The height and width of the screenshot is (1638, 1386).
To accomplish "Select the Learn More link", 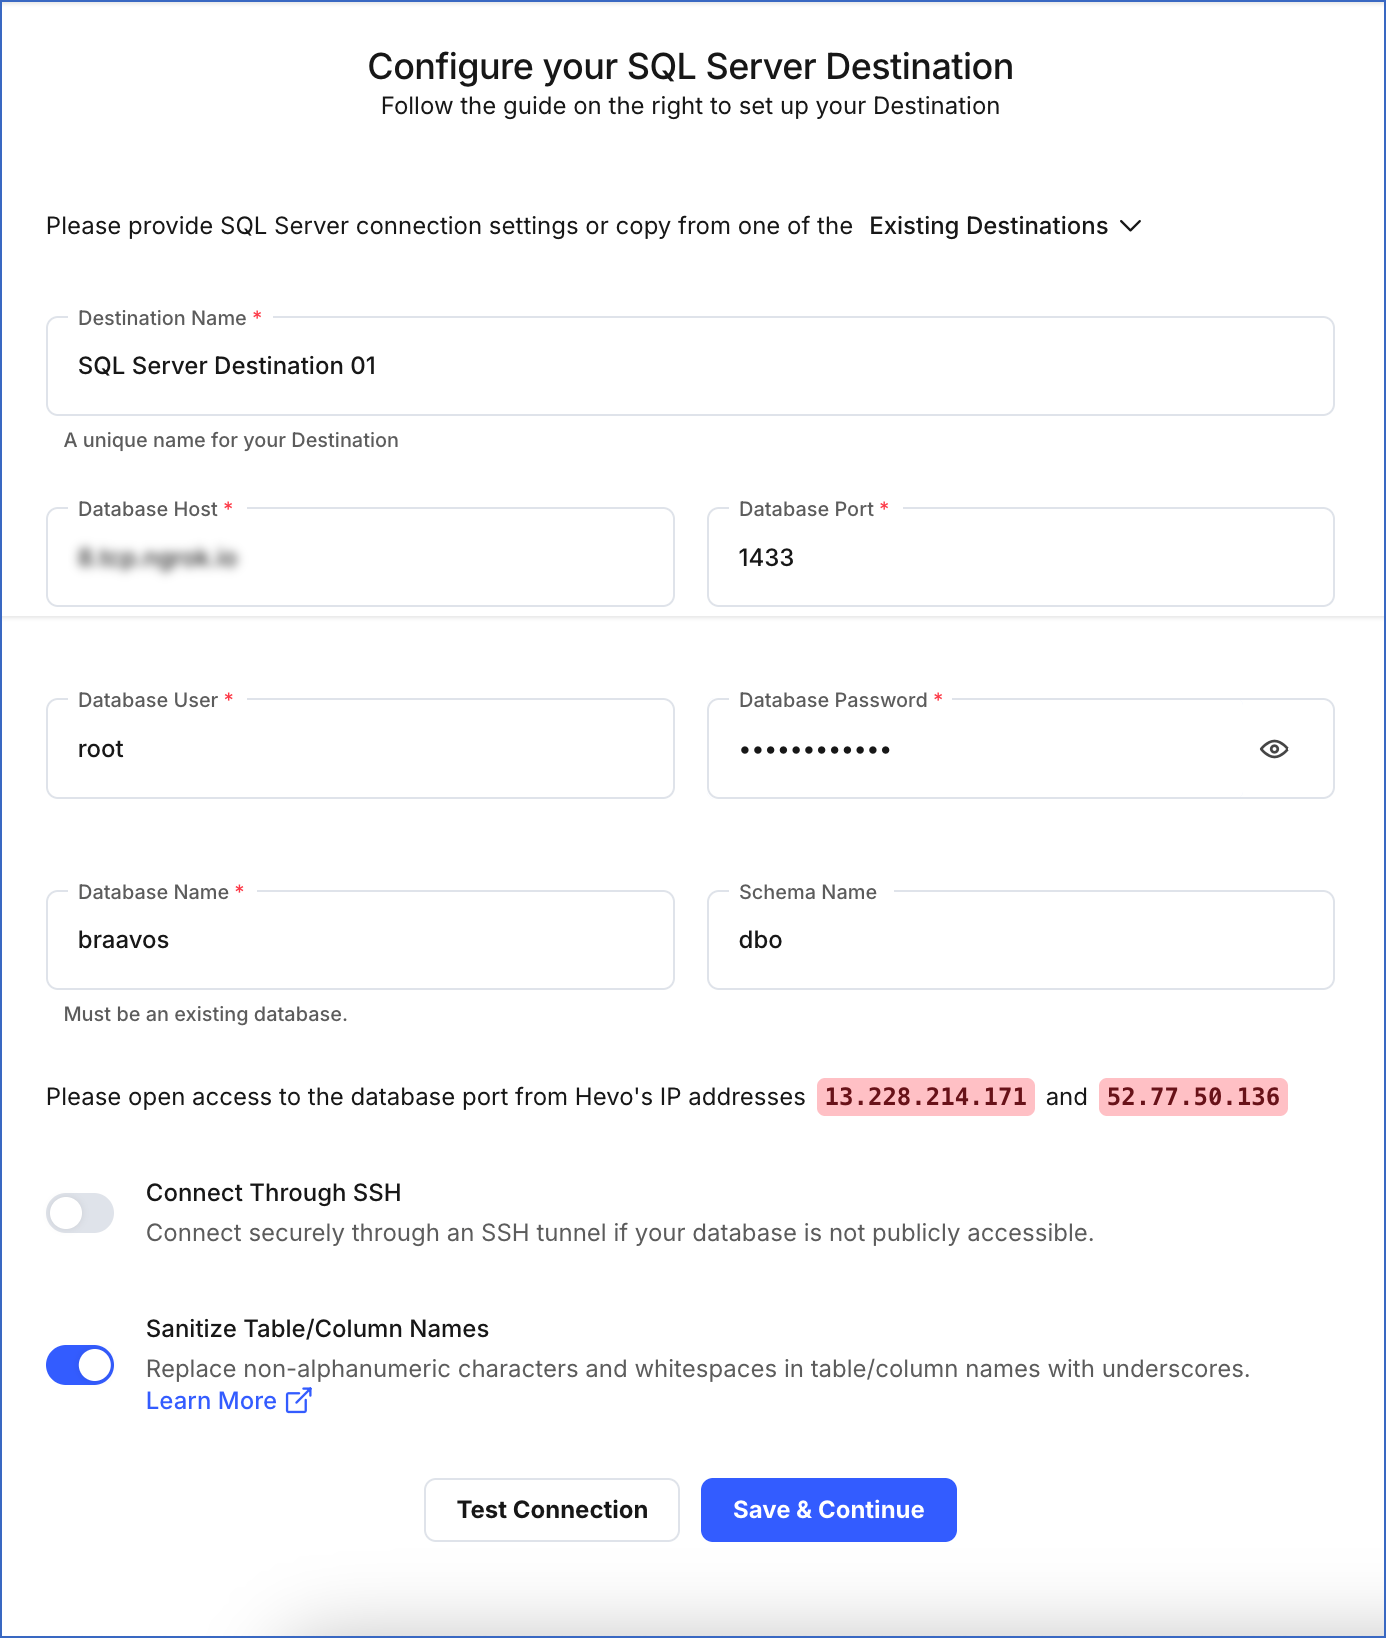I will [x=212, y=1401].
